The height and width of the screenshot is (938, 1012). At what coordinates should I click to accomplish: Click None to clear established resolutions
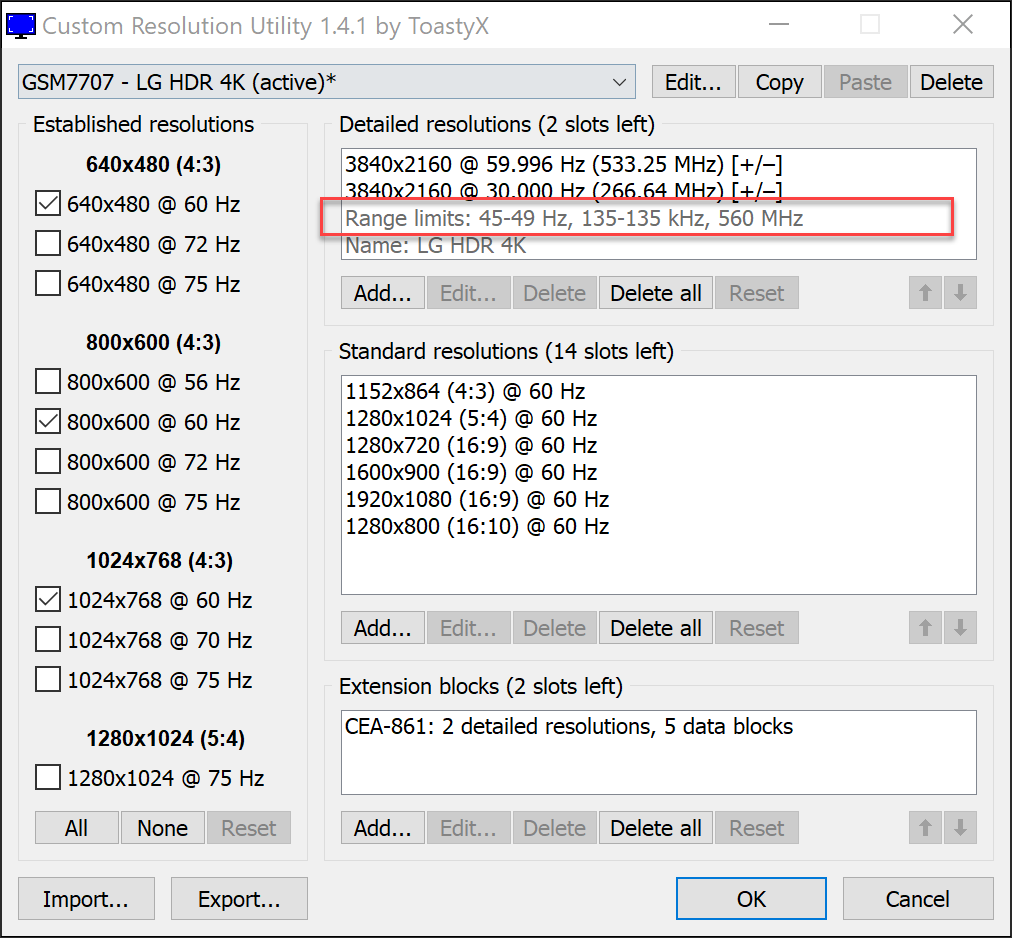(x=162, y=828)
